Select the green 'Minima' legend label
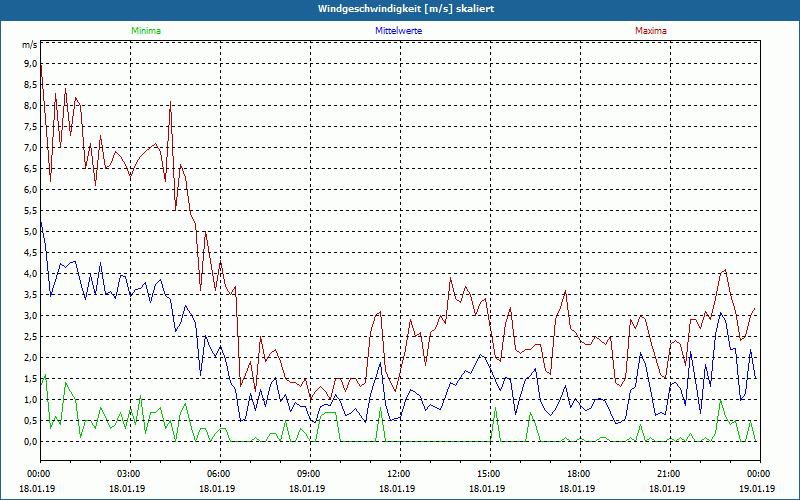 (x=146, y=31)
